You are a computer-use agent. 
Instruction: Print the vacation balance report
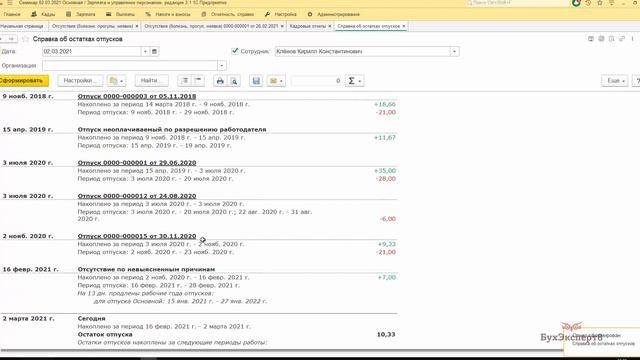(220, 81)
